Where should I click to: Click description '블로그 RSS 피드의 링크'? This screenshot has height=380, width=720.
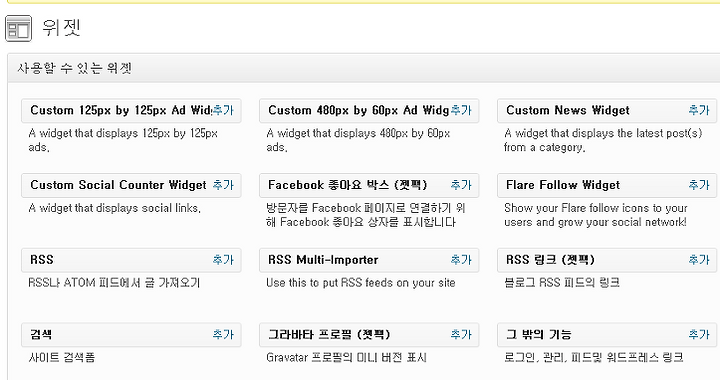point(562,283)
